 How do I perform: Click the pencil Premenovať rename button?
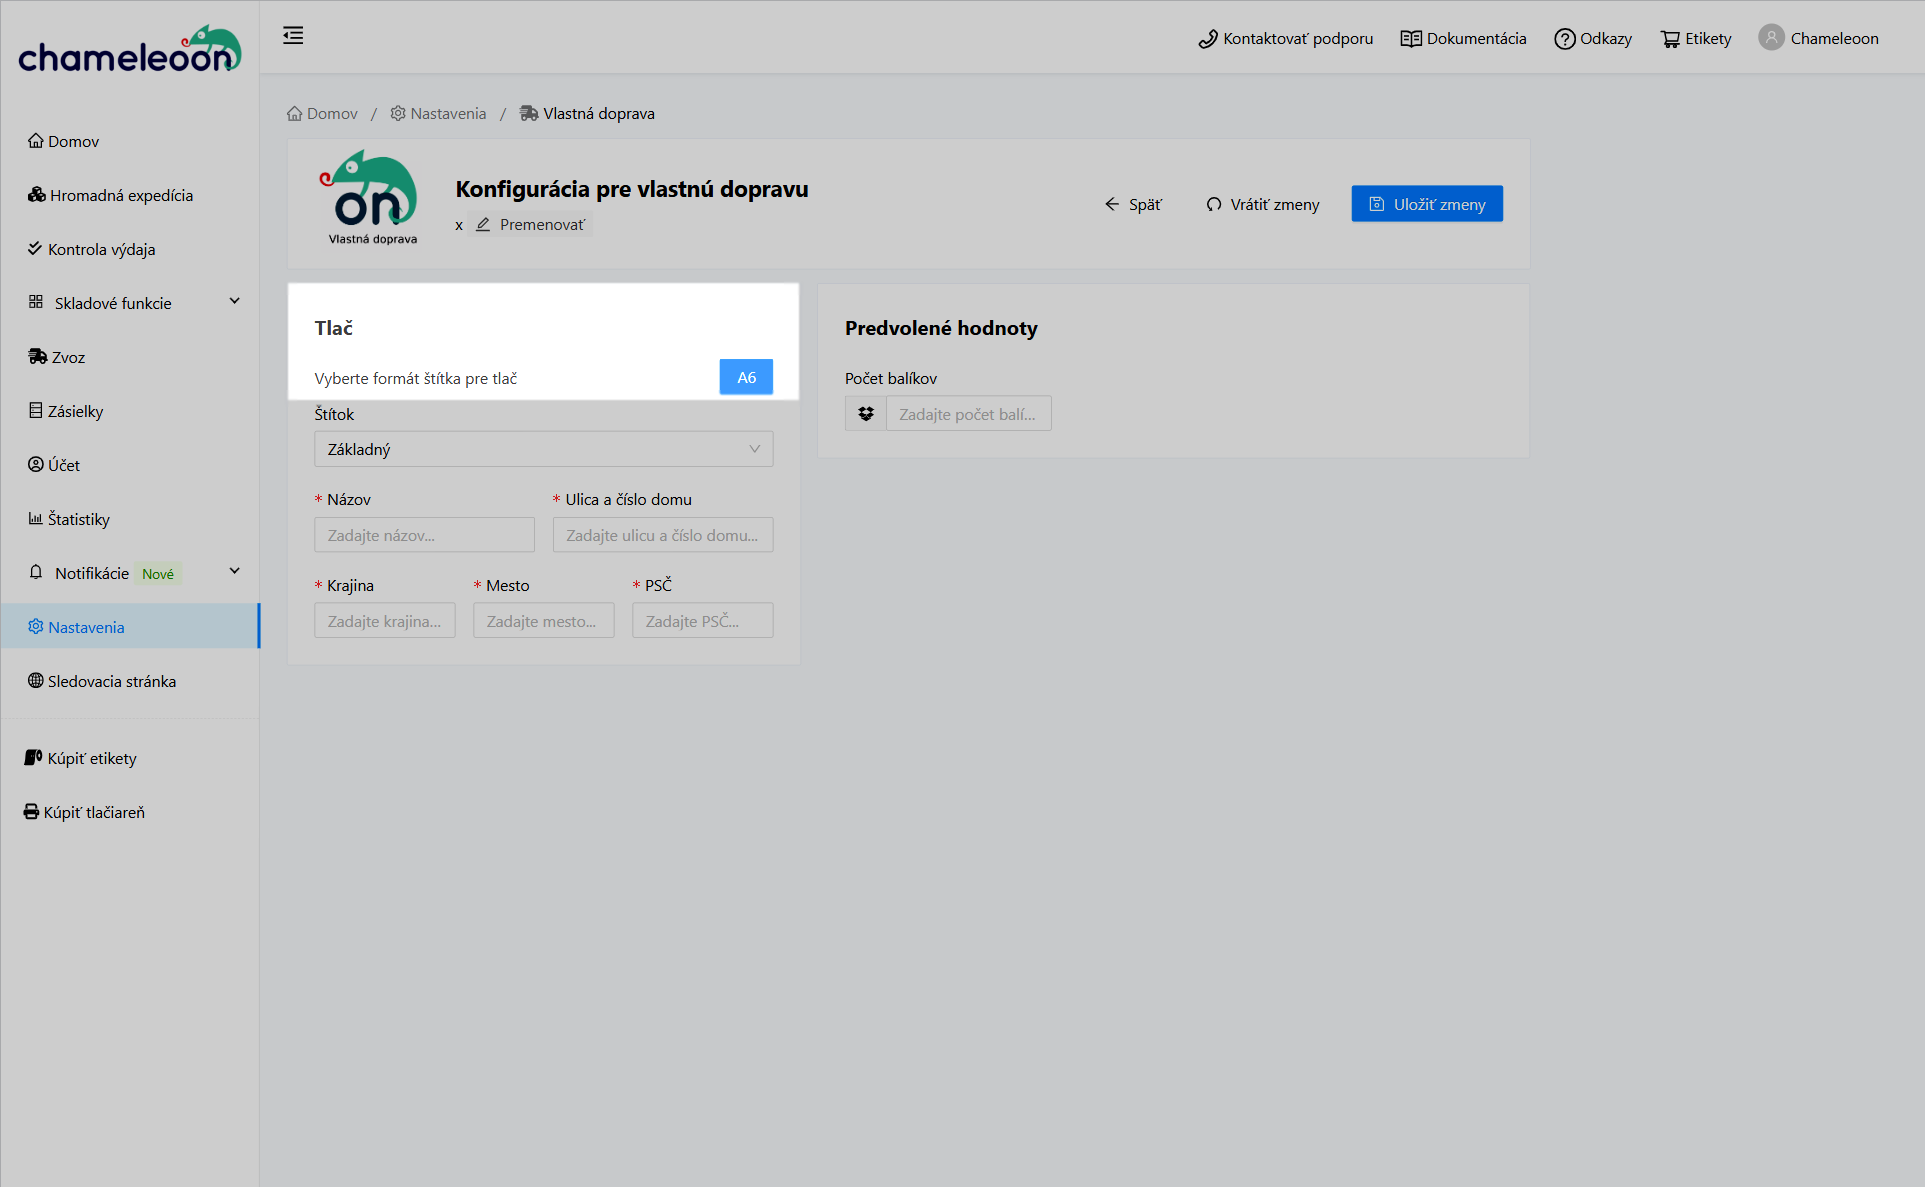coord(532,225)
